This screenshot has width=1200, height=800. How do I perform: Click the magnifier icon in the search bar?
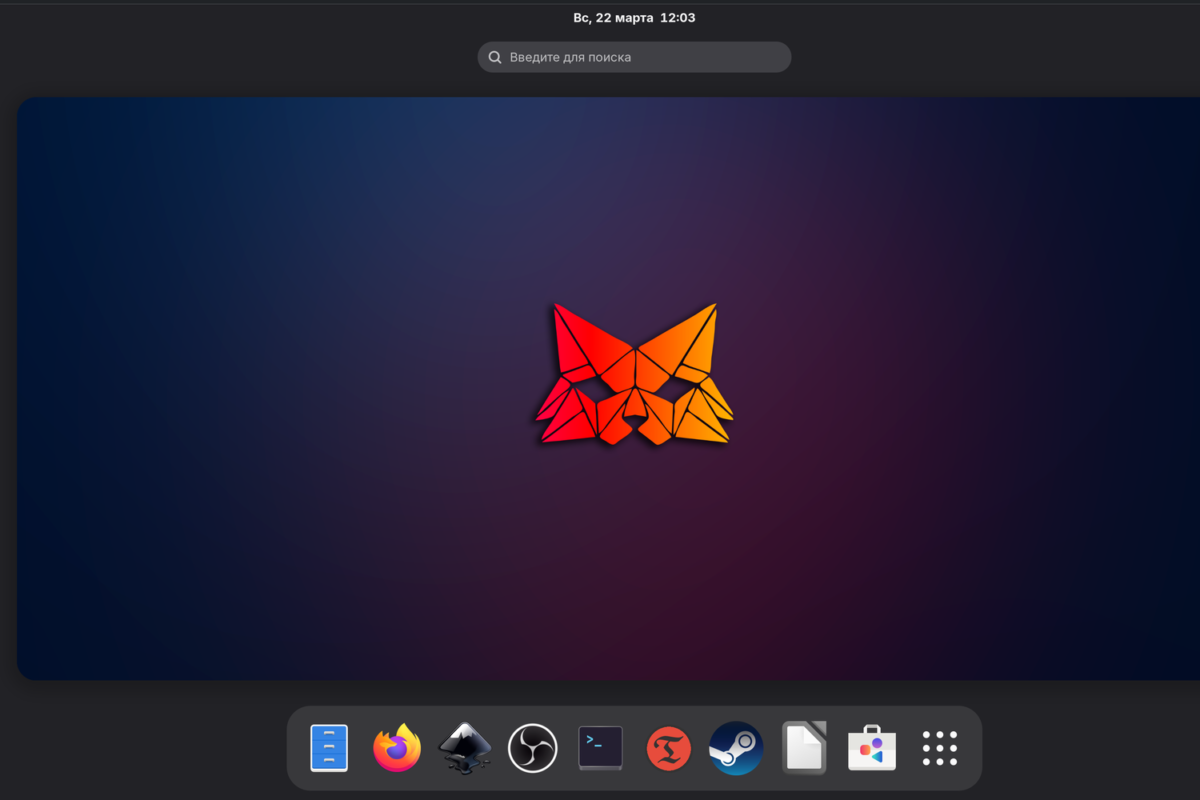click(x=494, y=57)
